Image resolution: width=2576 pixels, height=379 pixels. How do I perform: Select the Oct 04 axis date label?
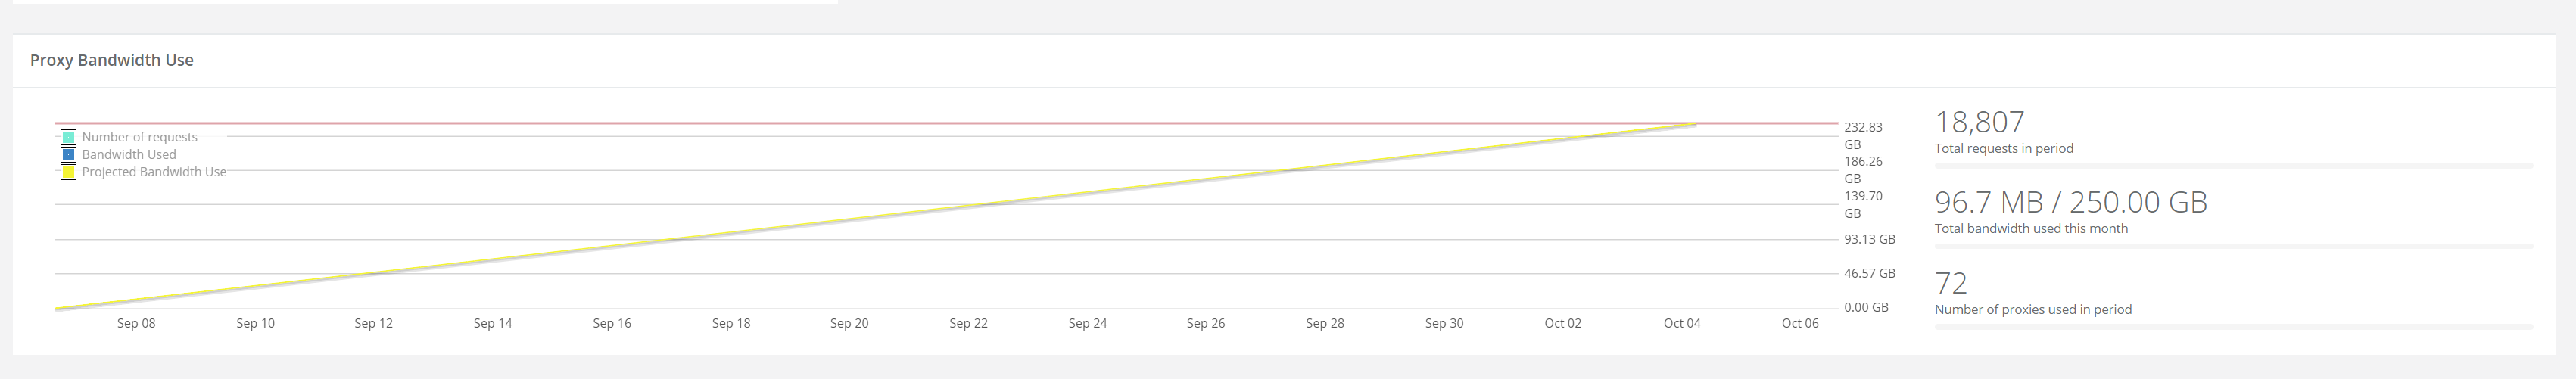(1682, 323)
